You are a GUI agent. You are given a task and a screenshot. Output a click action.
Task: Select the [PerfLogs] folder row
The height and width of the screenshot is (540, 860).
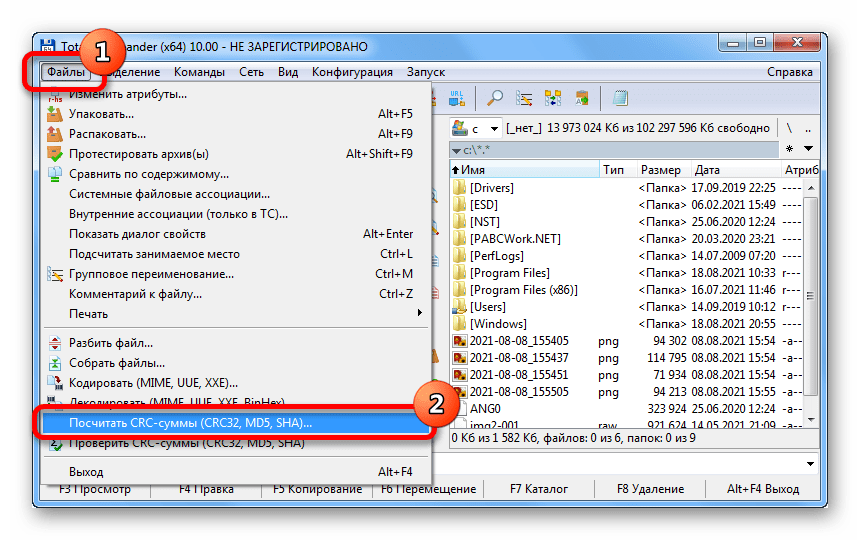627,256
